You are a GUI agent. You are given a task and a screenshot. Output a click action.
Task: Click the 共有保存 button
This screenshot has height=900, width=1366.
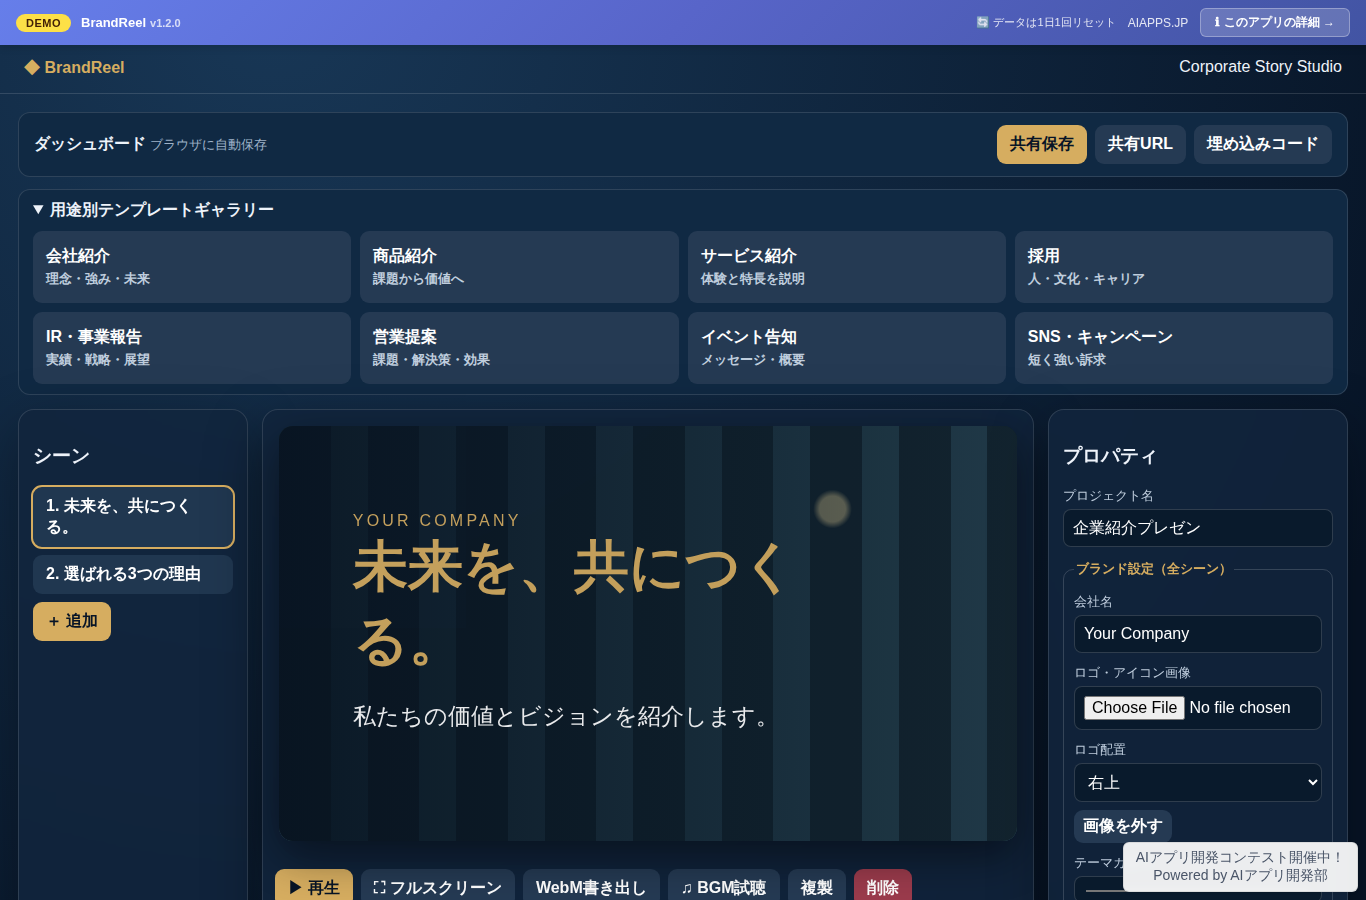[x=1041, y=144]
